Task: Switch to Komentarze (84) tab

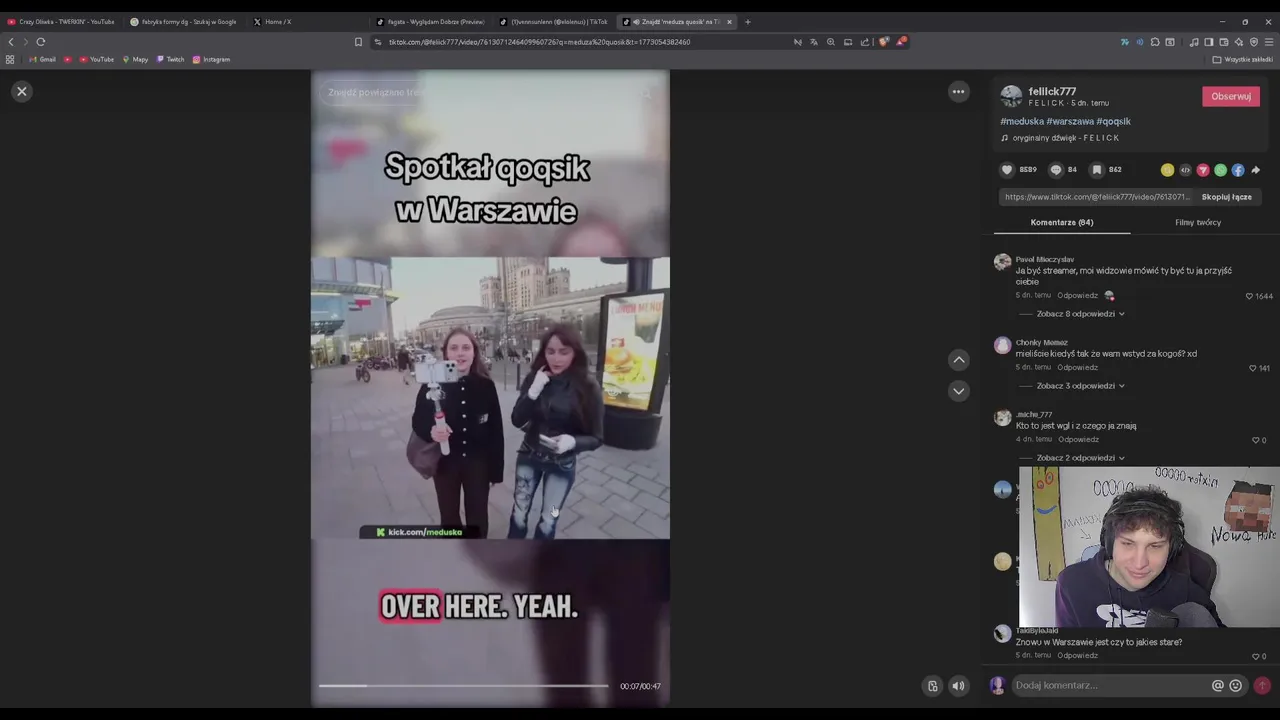Action: [1062, 222]
